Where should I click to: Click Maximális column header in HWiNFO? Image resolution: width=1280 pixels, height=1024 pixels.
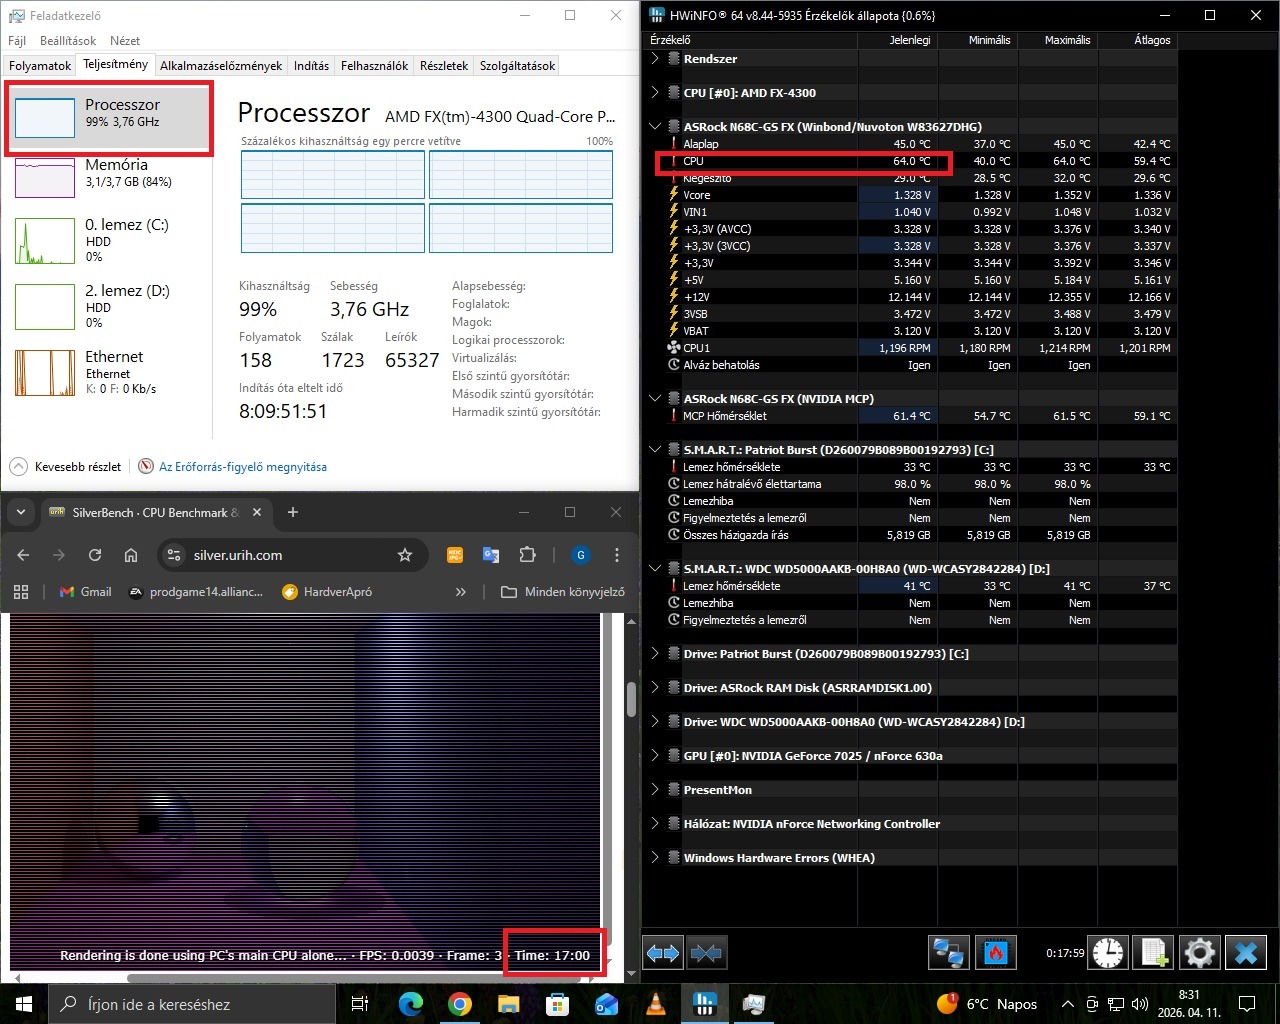click(1058, 40)
